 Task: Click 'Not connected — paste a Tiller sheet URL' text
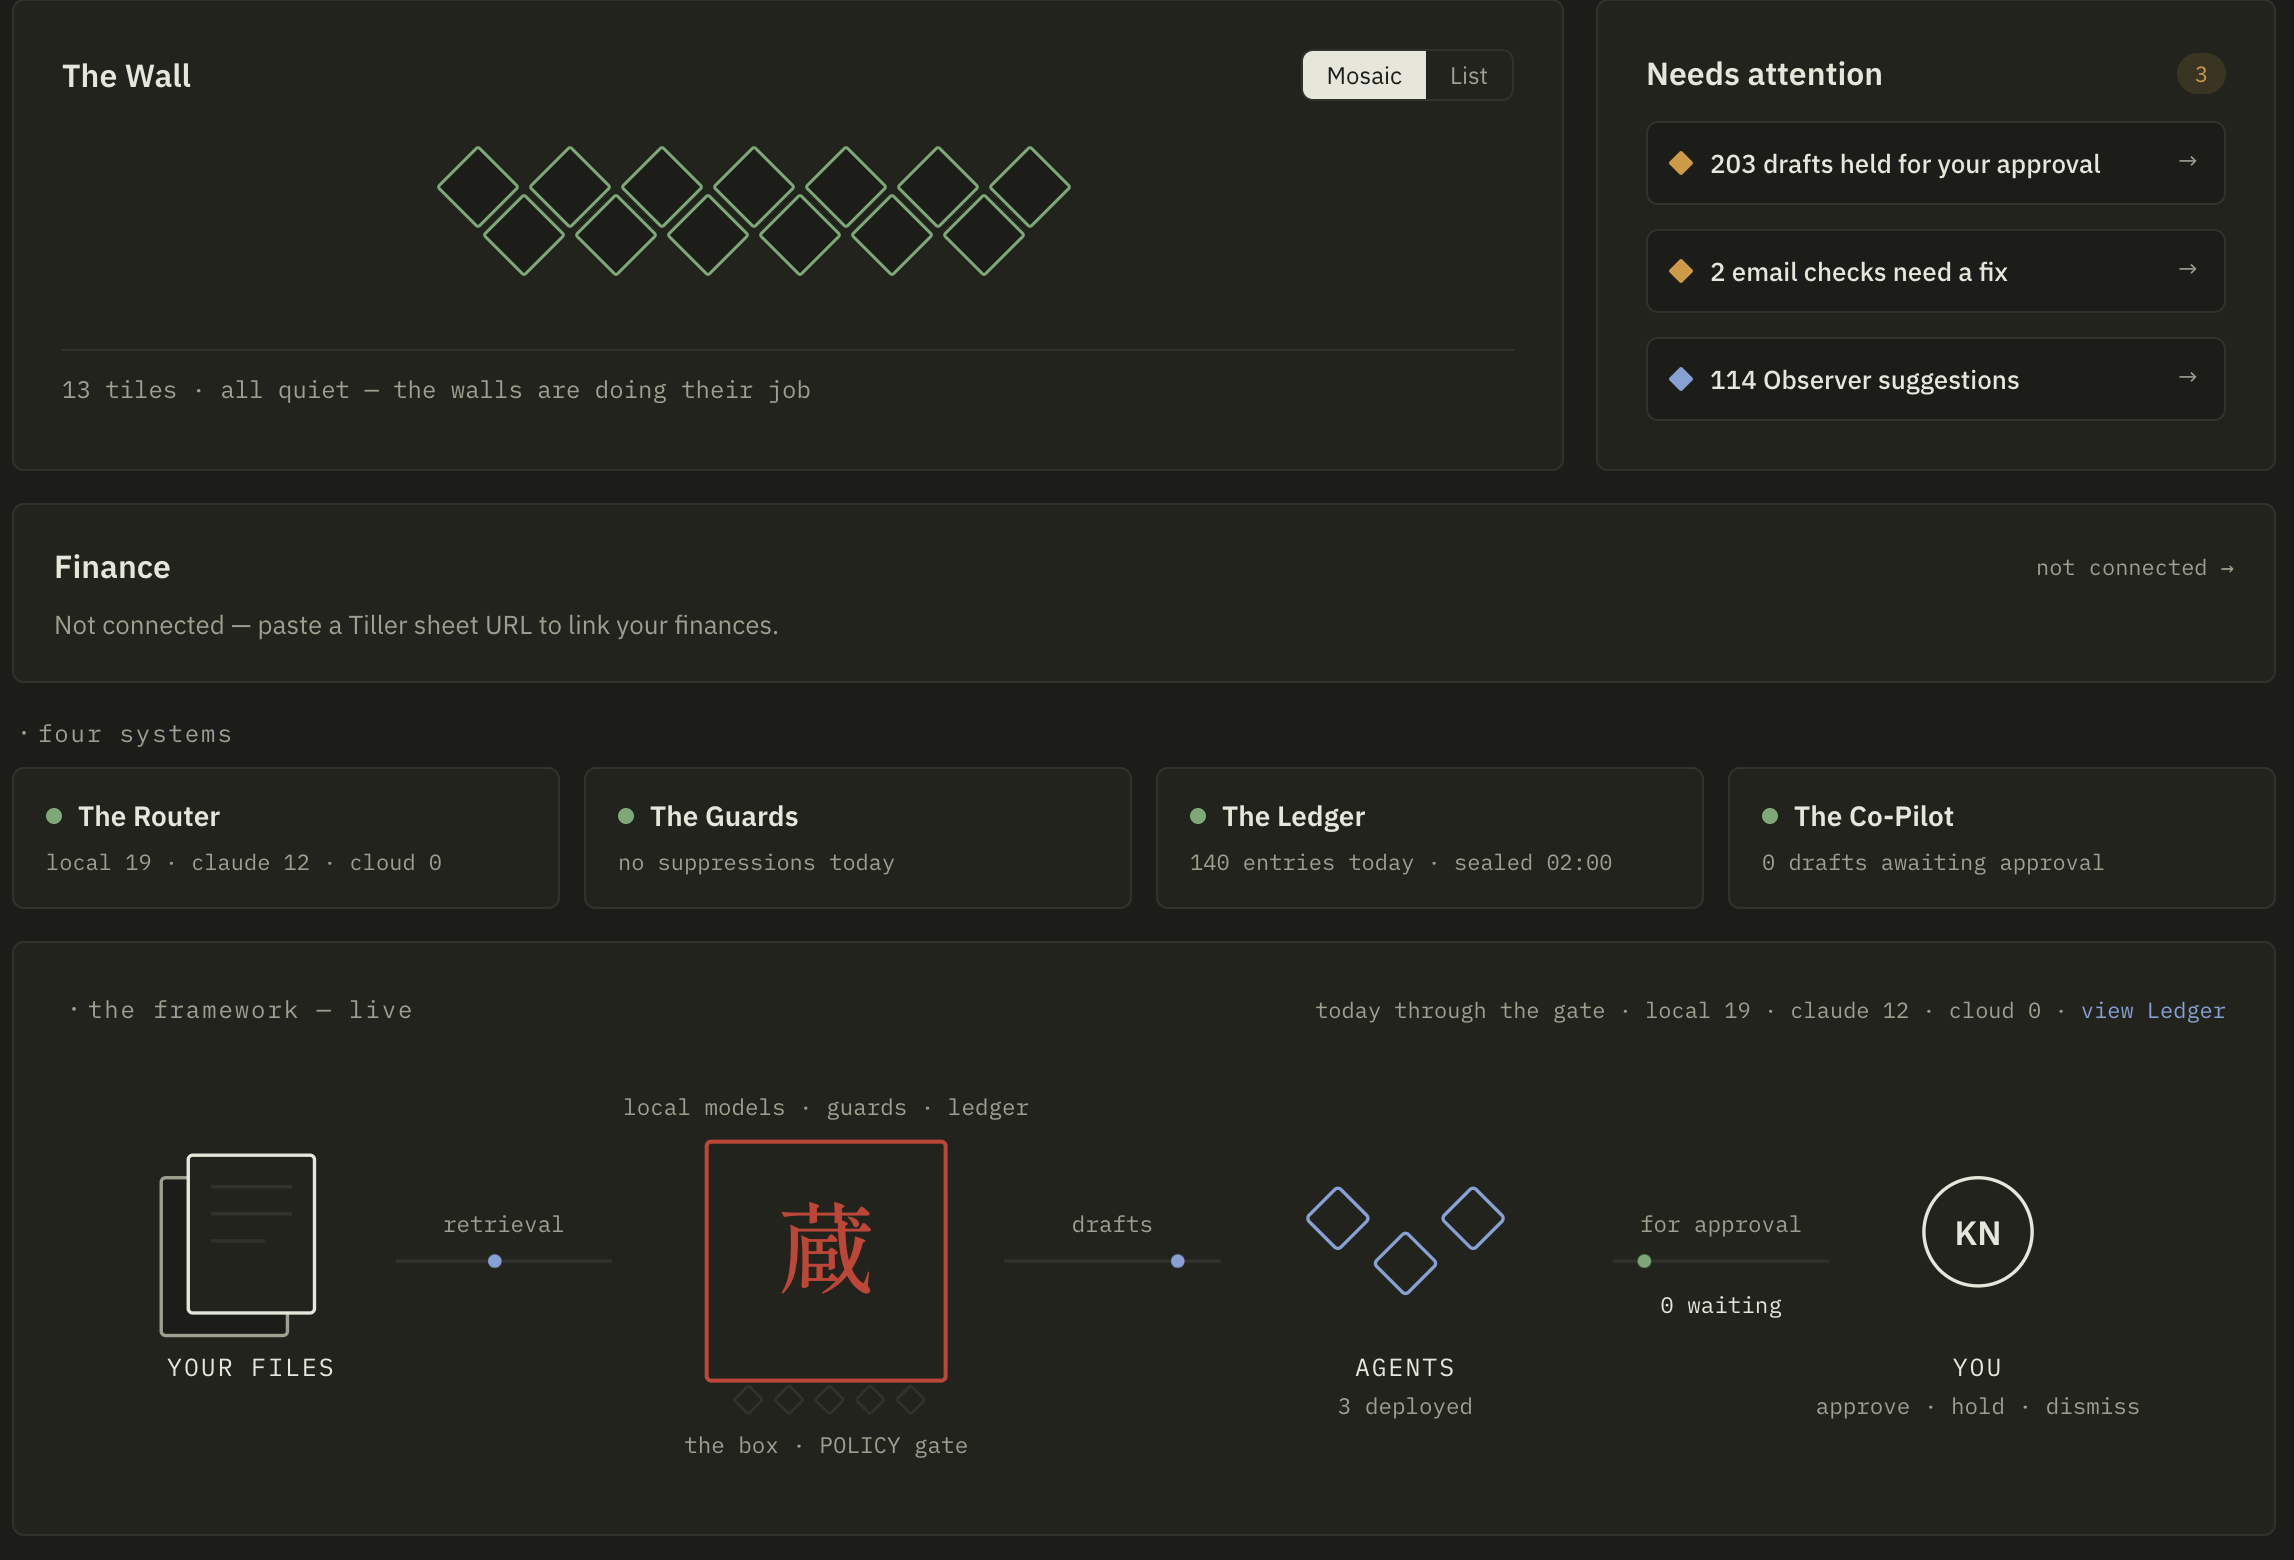[416, 625]
